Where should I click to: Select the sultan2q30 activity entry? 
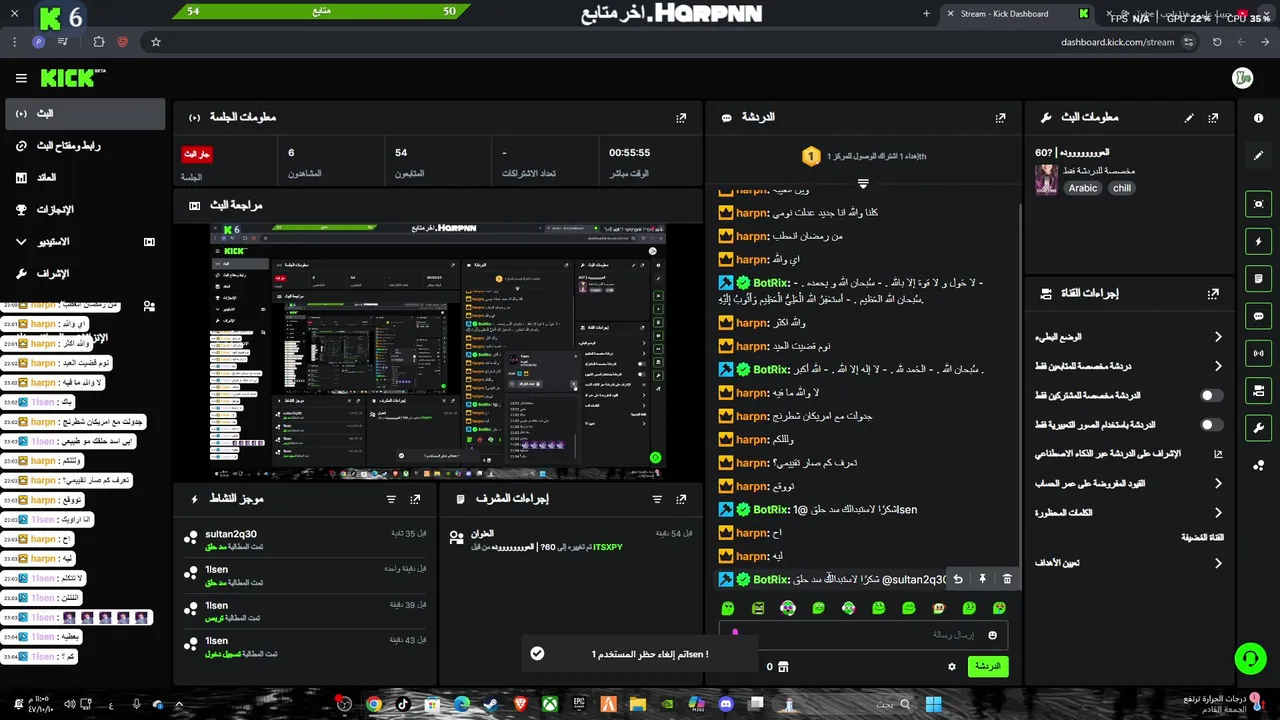pyautogui.click(x=307, y=540)
